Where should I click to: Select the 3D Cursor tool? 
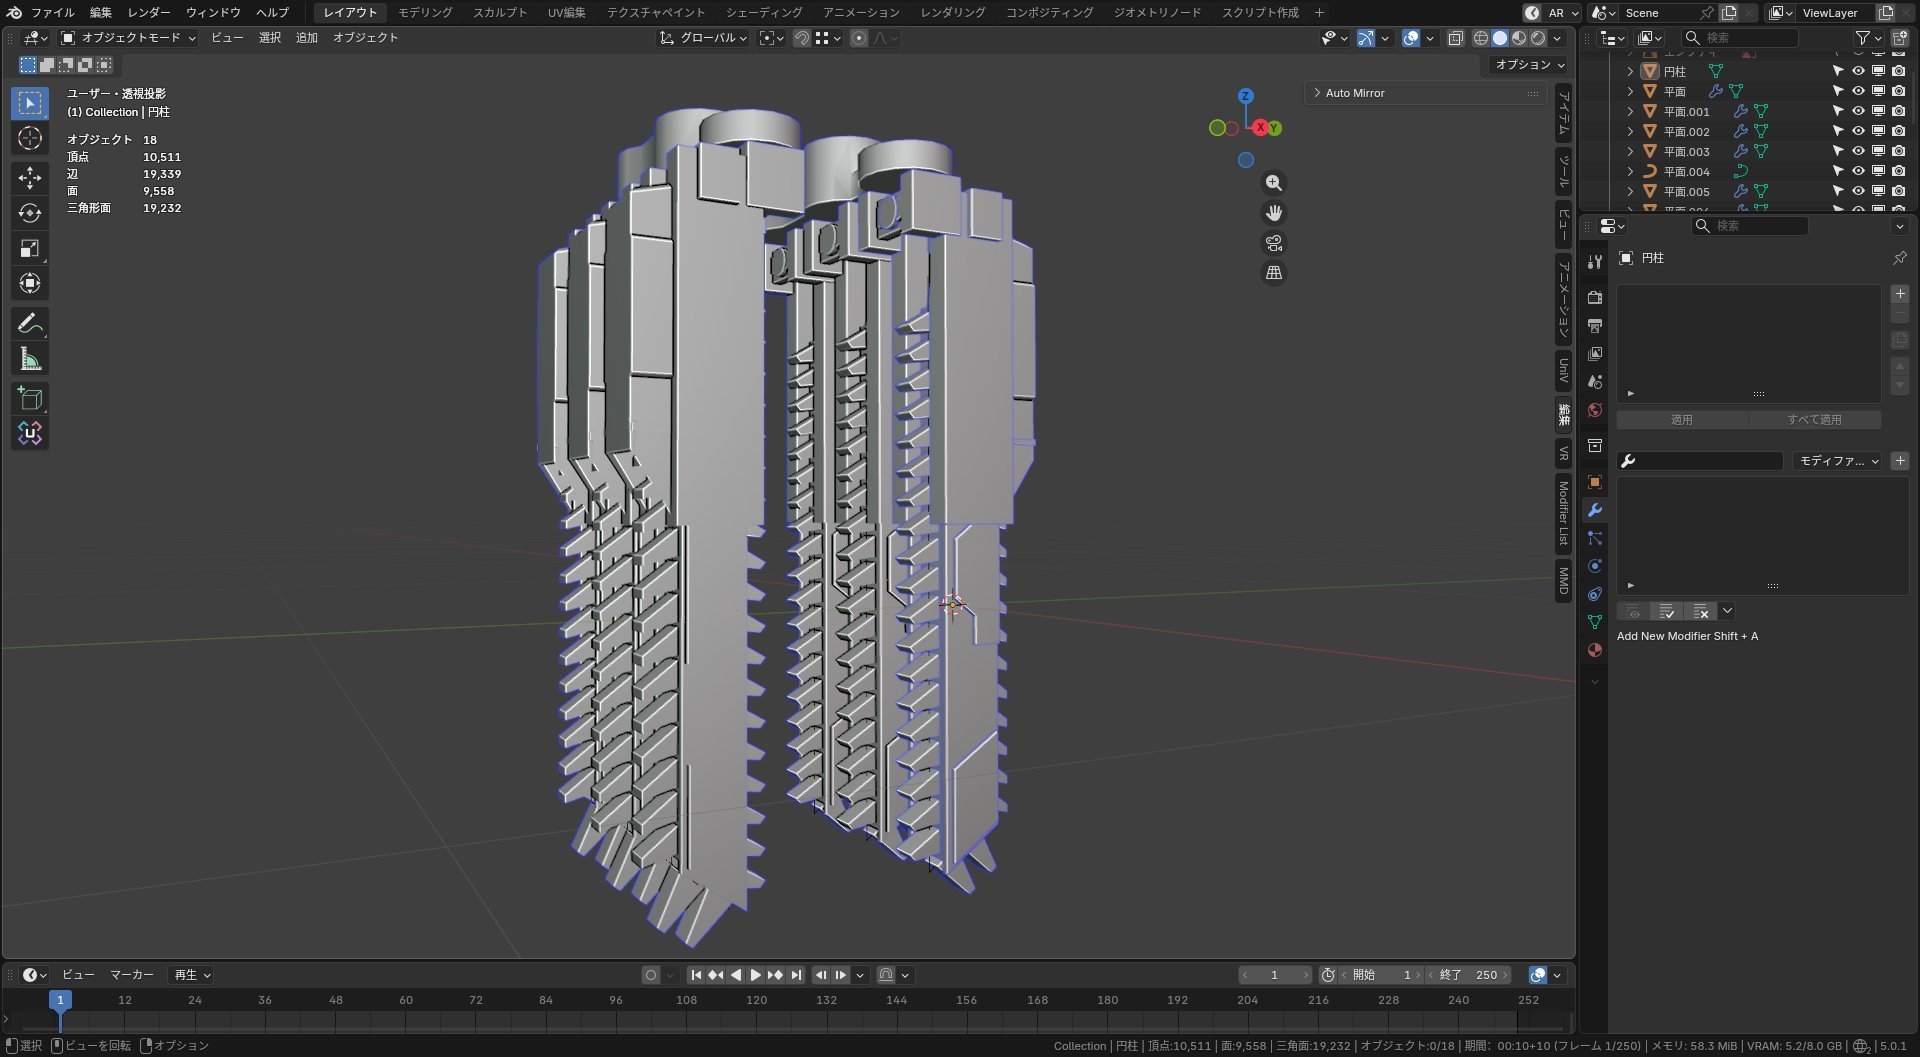point(30,138)
